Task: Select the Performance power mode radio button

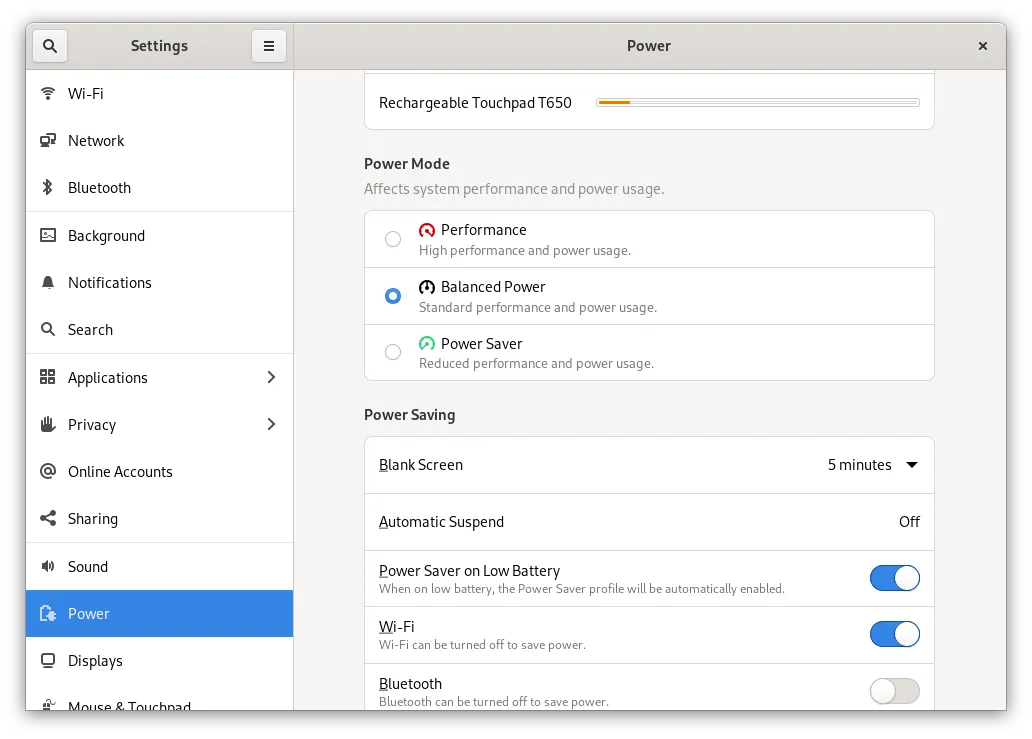Action: [x=393, y=239]
